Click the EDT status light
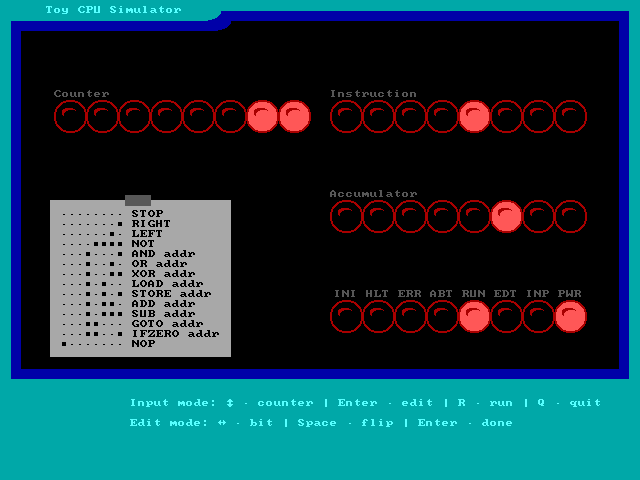 (x=506, y=317)
